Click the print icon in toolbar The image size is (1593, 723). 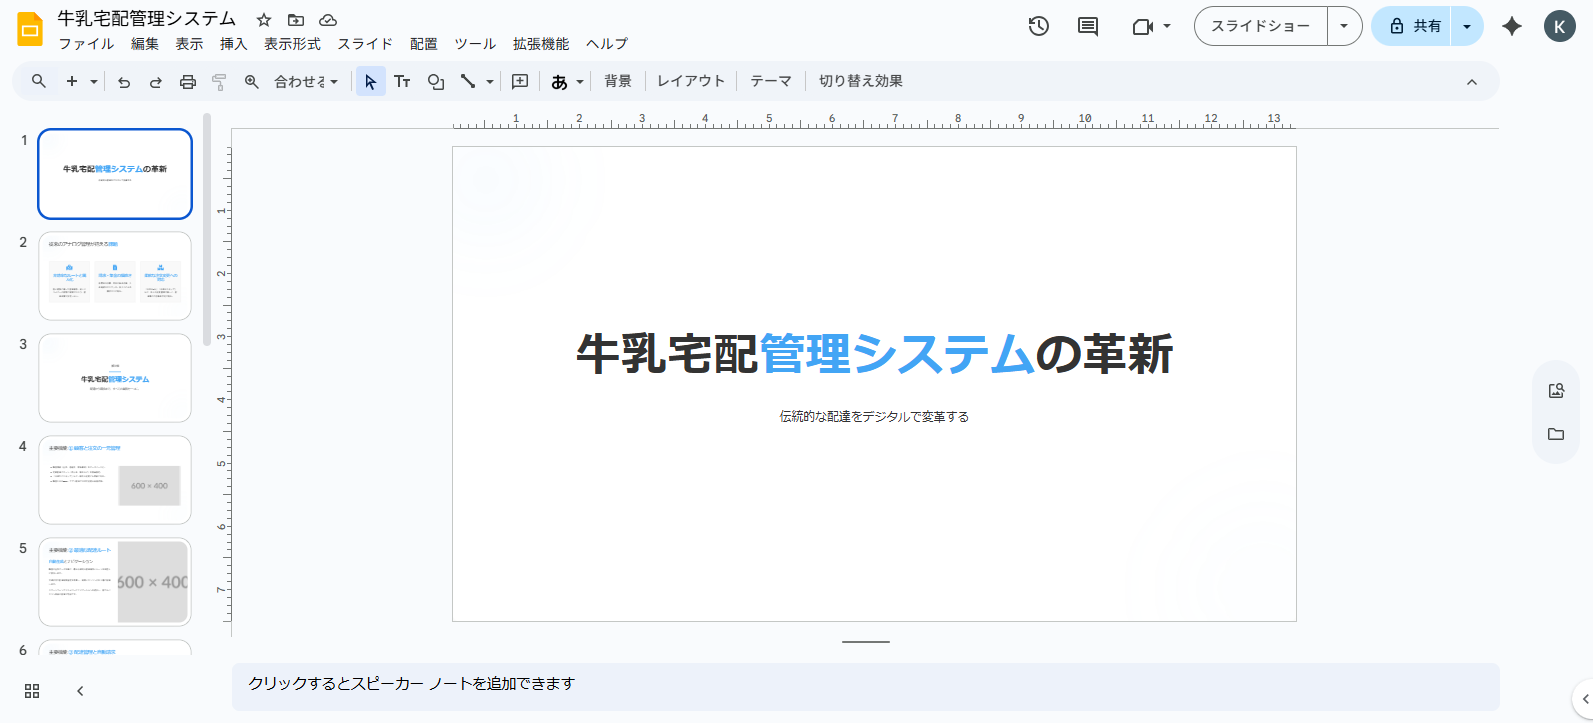click(188, 82)
